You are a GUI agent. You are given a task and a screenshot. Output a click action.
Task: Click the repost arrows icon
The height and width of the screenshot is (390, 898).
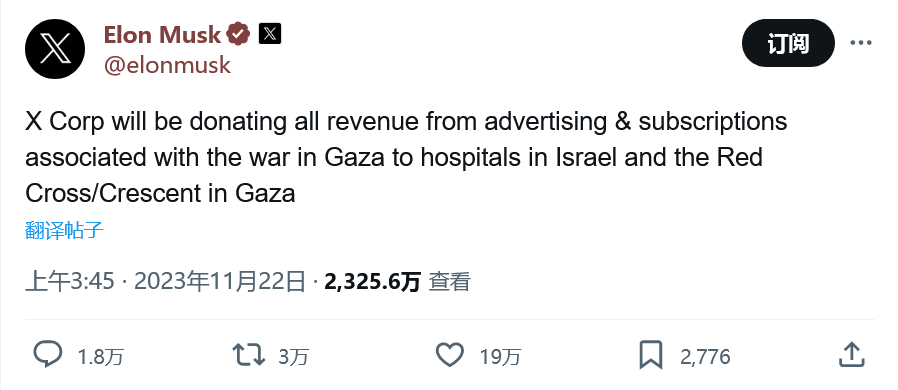249,355
